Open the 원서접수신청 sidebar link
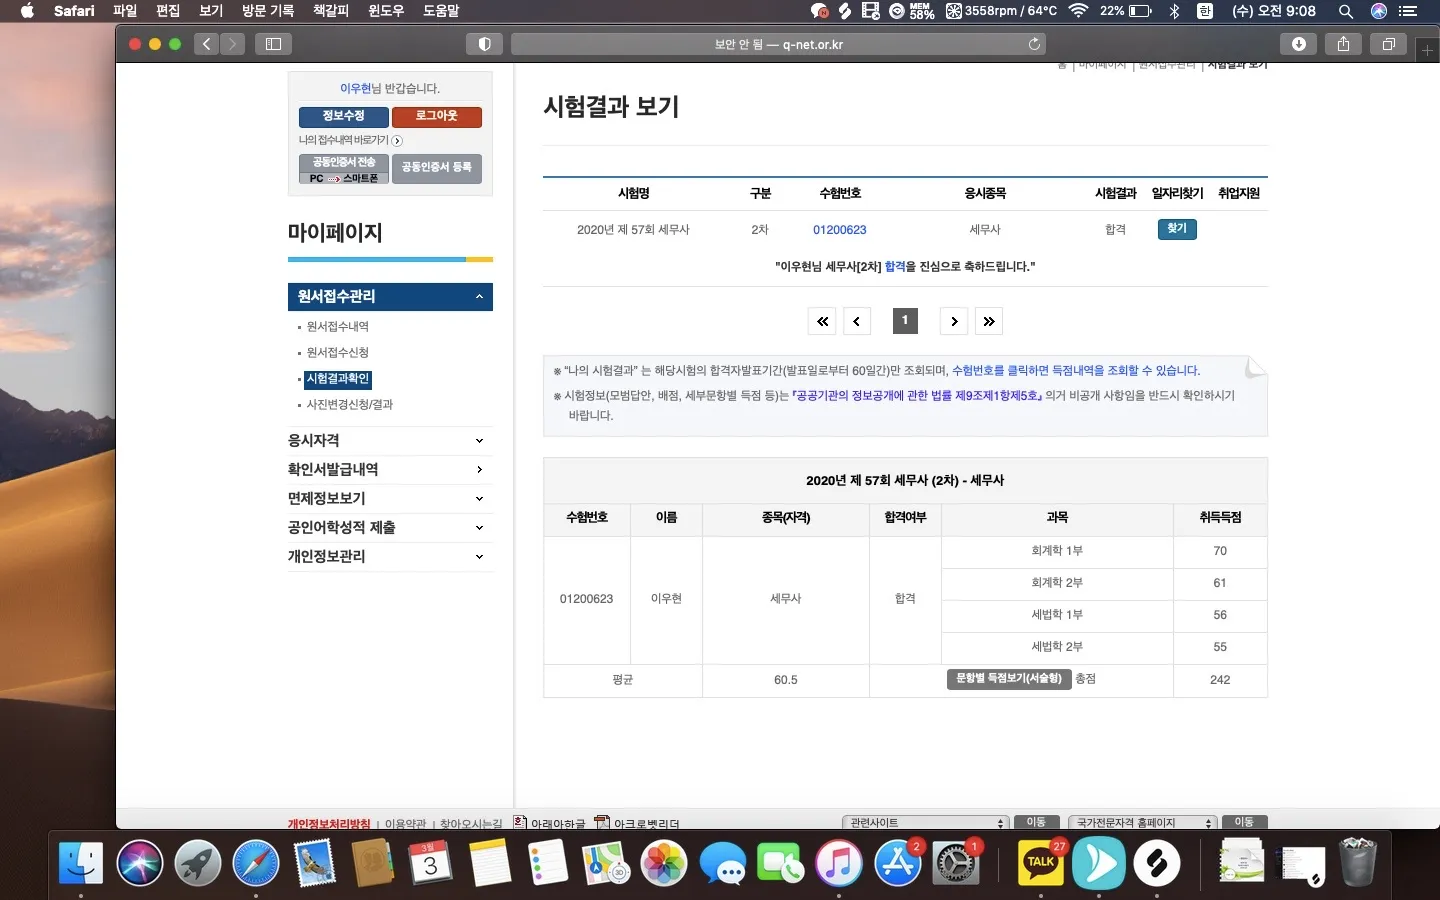Screen dimensions: 1440x900 tap(338, 353)
